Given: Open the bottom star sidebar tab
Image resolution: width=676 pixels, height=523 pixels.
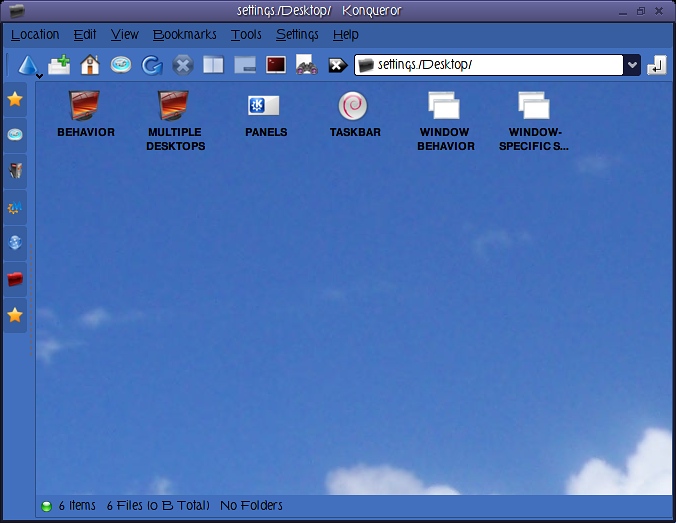Looking at the screenshot, I should tap(15, 315).
